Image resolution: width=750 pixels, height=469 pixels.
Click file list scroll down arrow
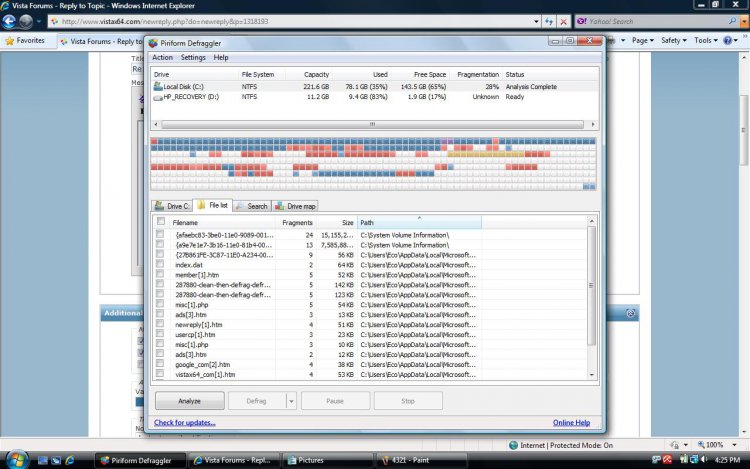592,375
